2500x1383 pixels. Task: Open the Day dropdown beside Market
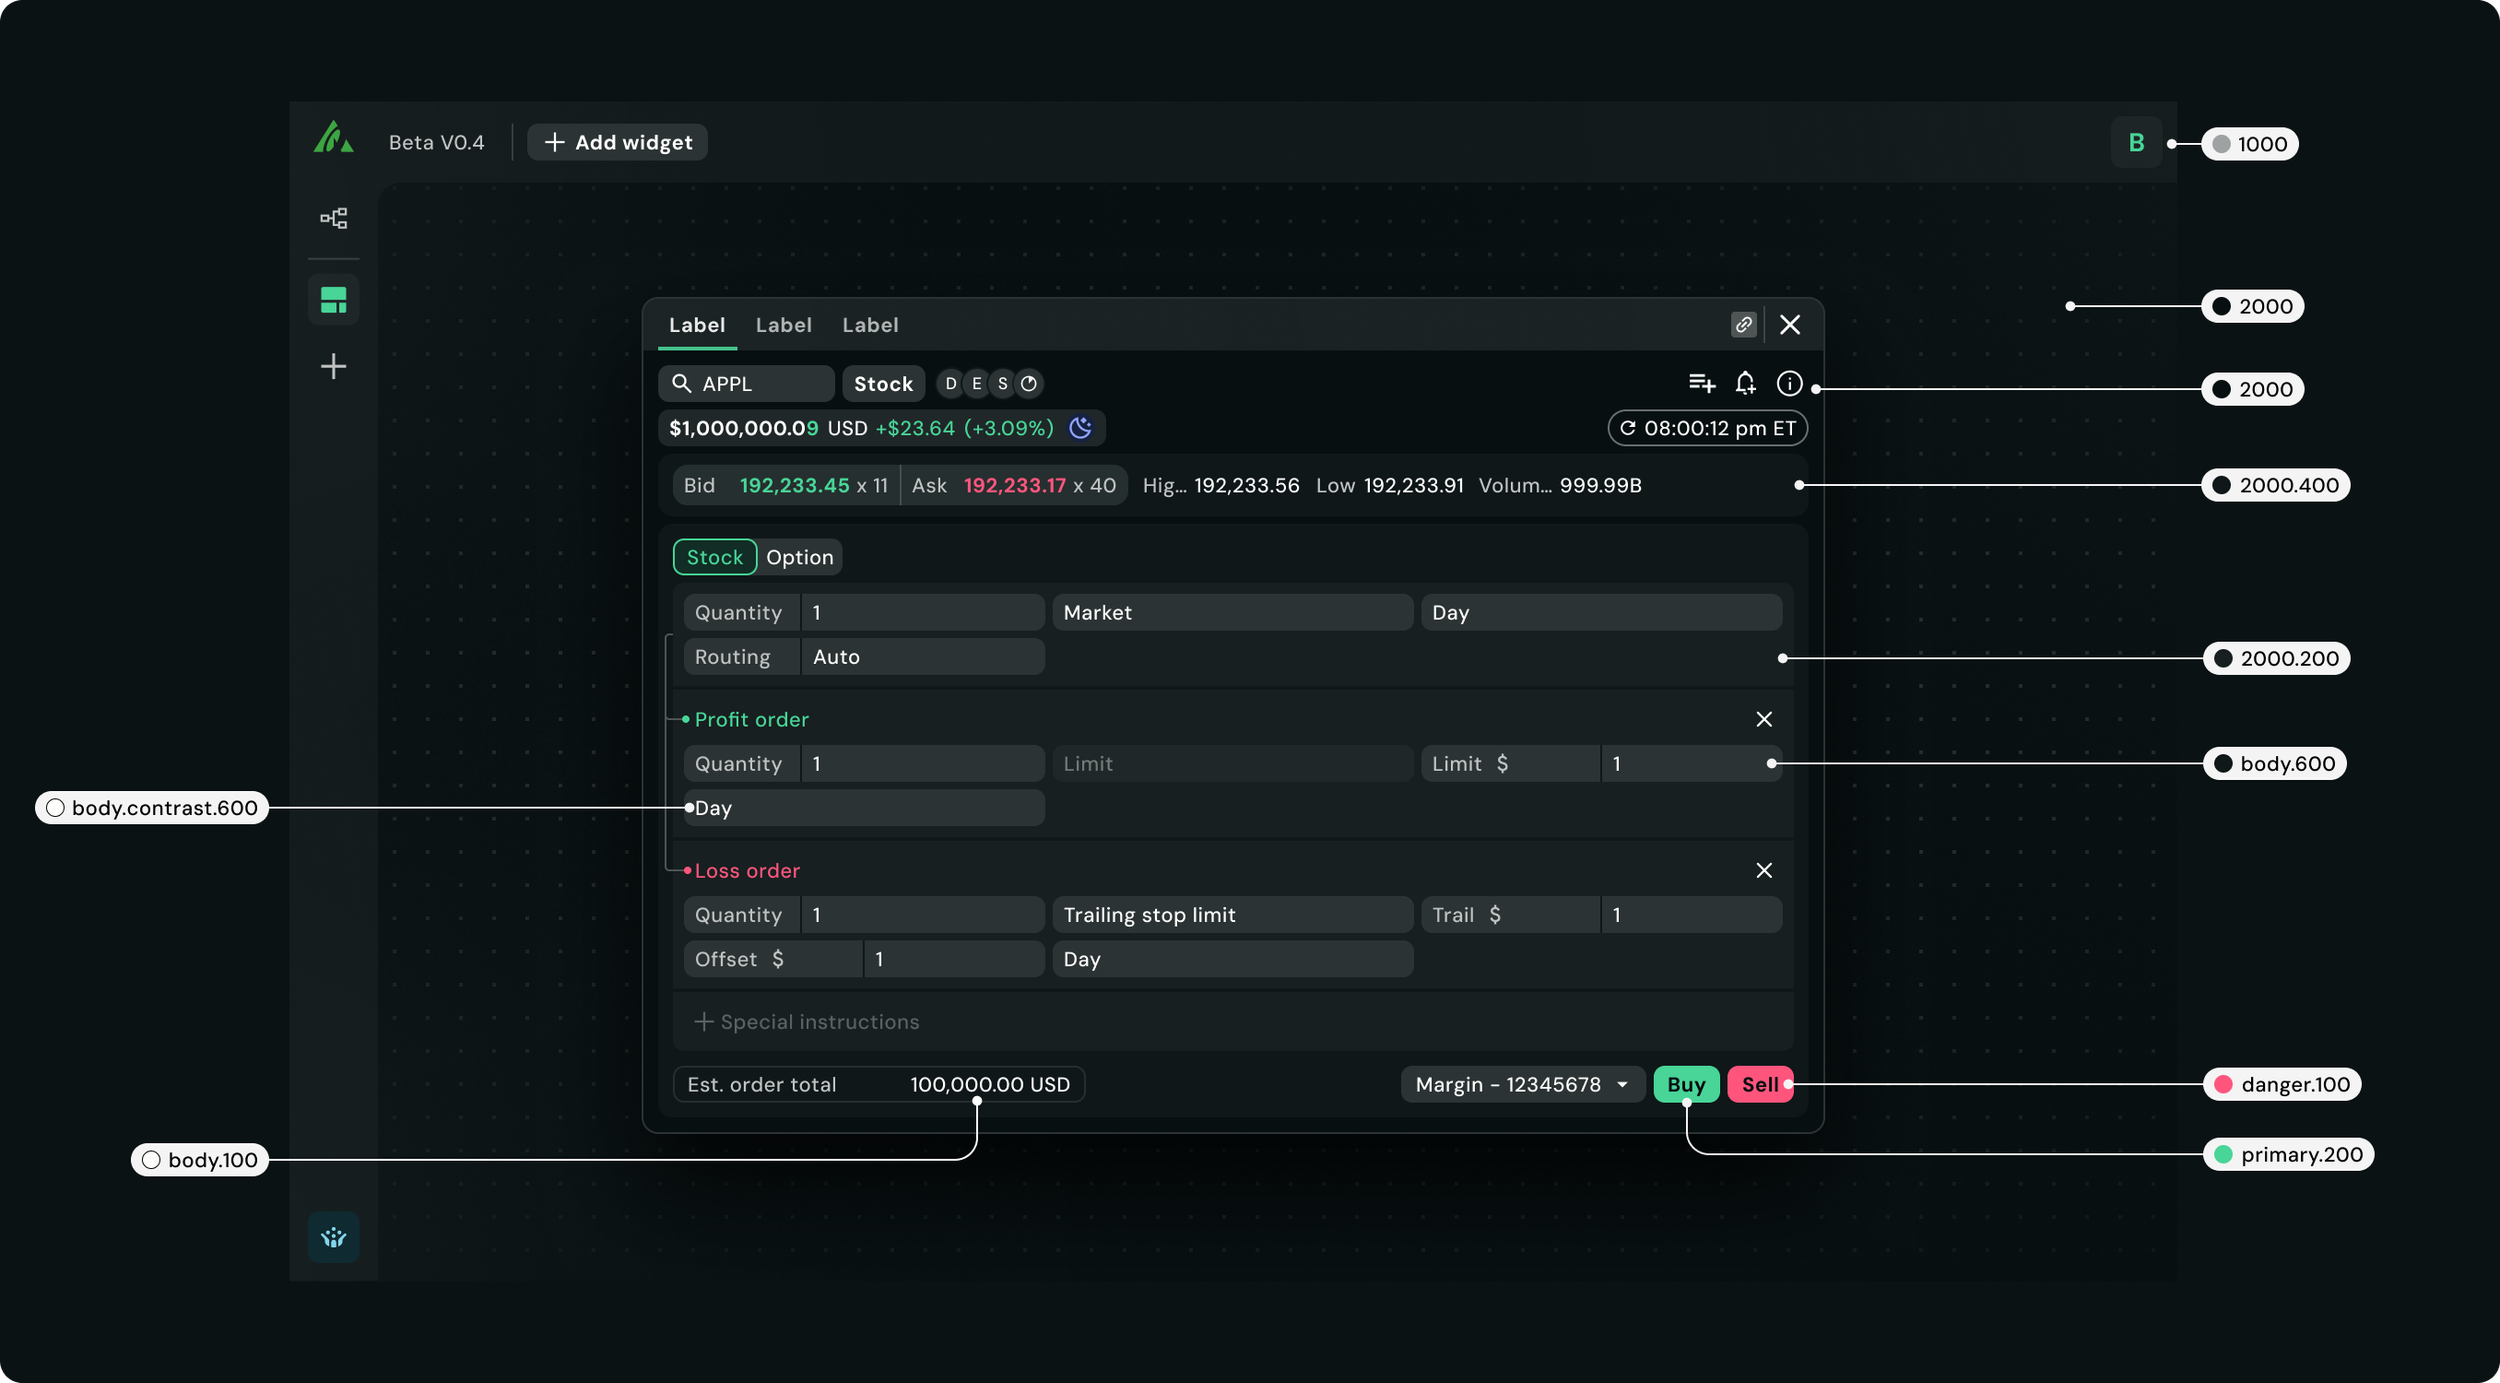click(x=1601, y=612)
